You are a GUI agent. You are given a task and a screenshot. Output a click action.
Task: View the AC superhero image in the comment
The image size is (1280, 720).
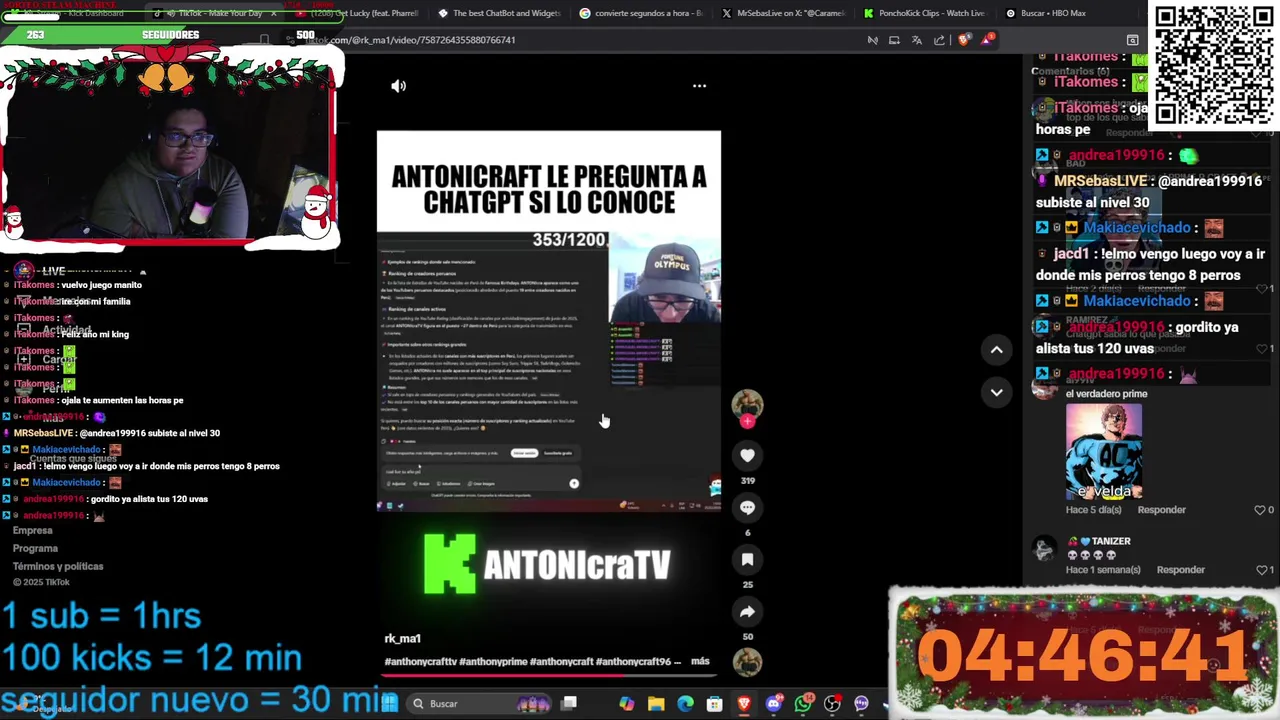(1104, 452)
